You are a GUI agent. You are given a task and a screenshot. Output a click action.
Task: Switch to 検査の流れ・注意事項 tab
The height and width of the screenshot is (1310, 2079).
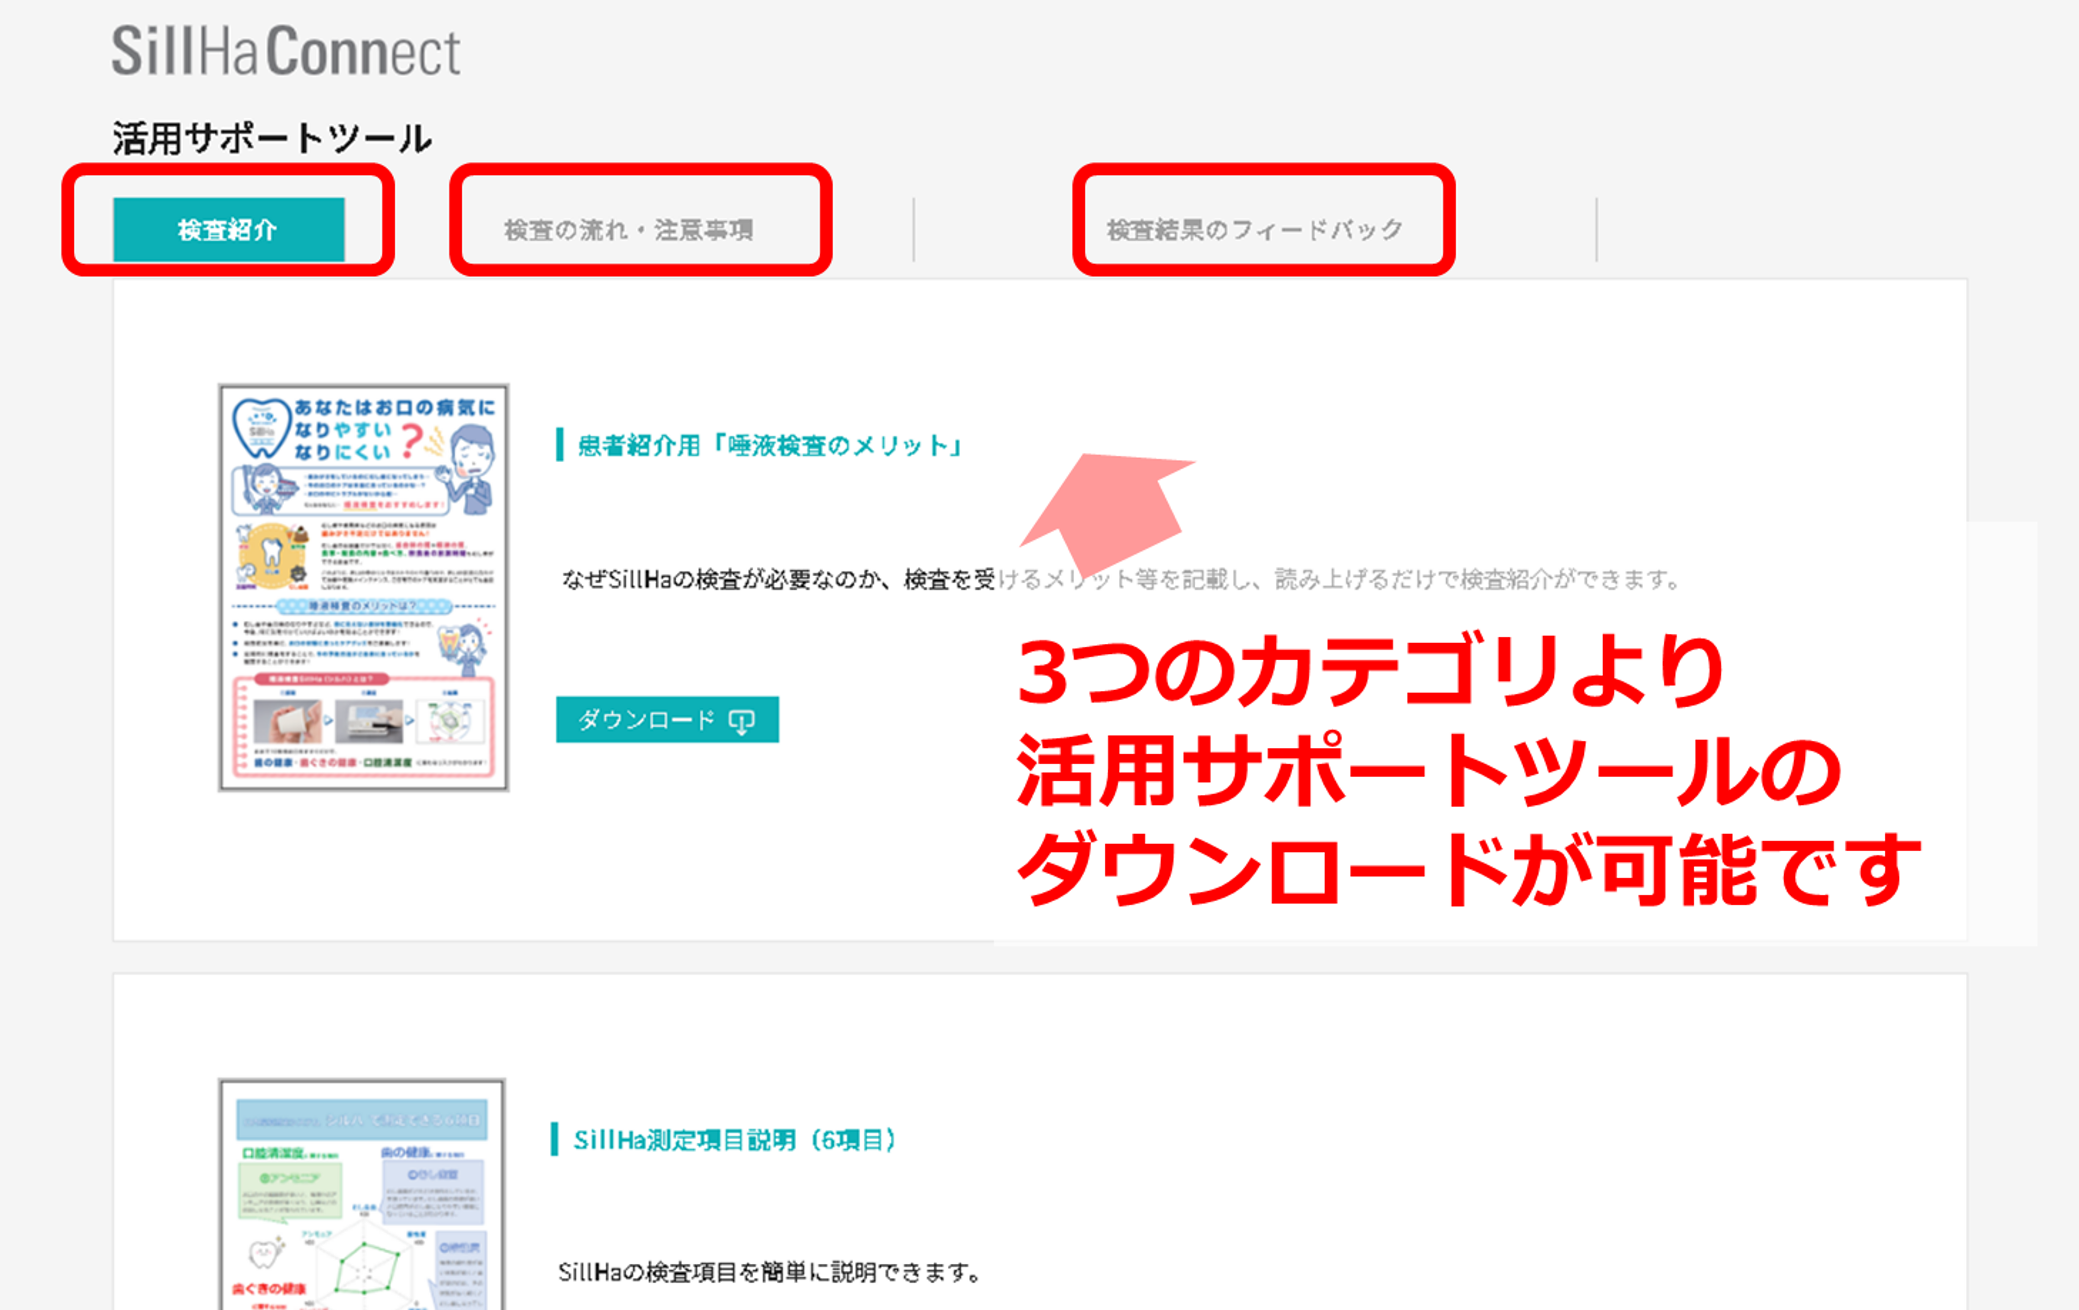coord(628,230)
